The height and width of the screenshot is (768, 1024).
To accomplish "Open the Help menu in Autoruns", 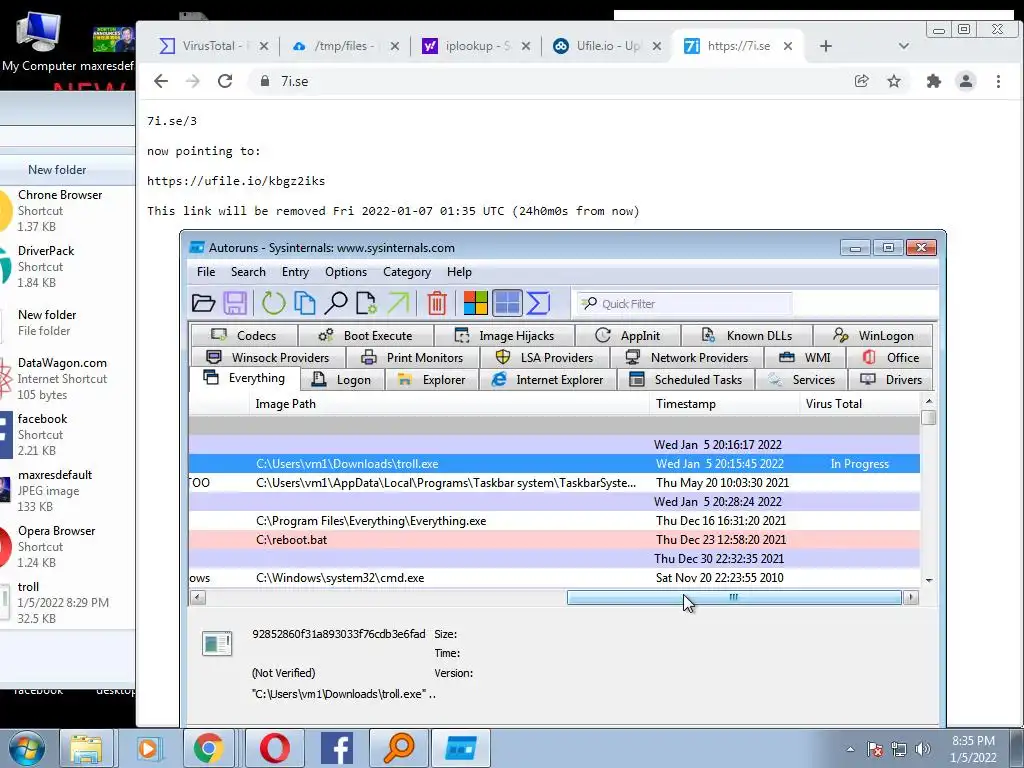I will click(459, 272).
